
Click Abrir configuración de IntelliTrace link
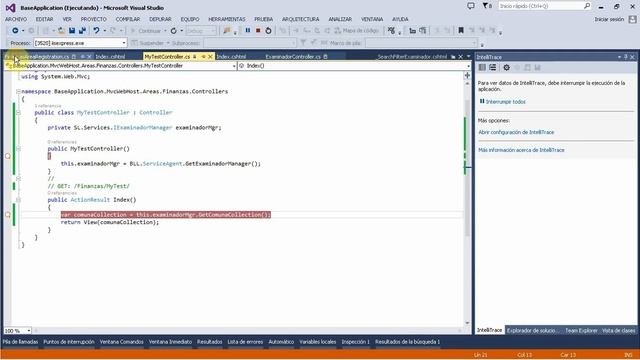[516, 132]
